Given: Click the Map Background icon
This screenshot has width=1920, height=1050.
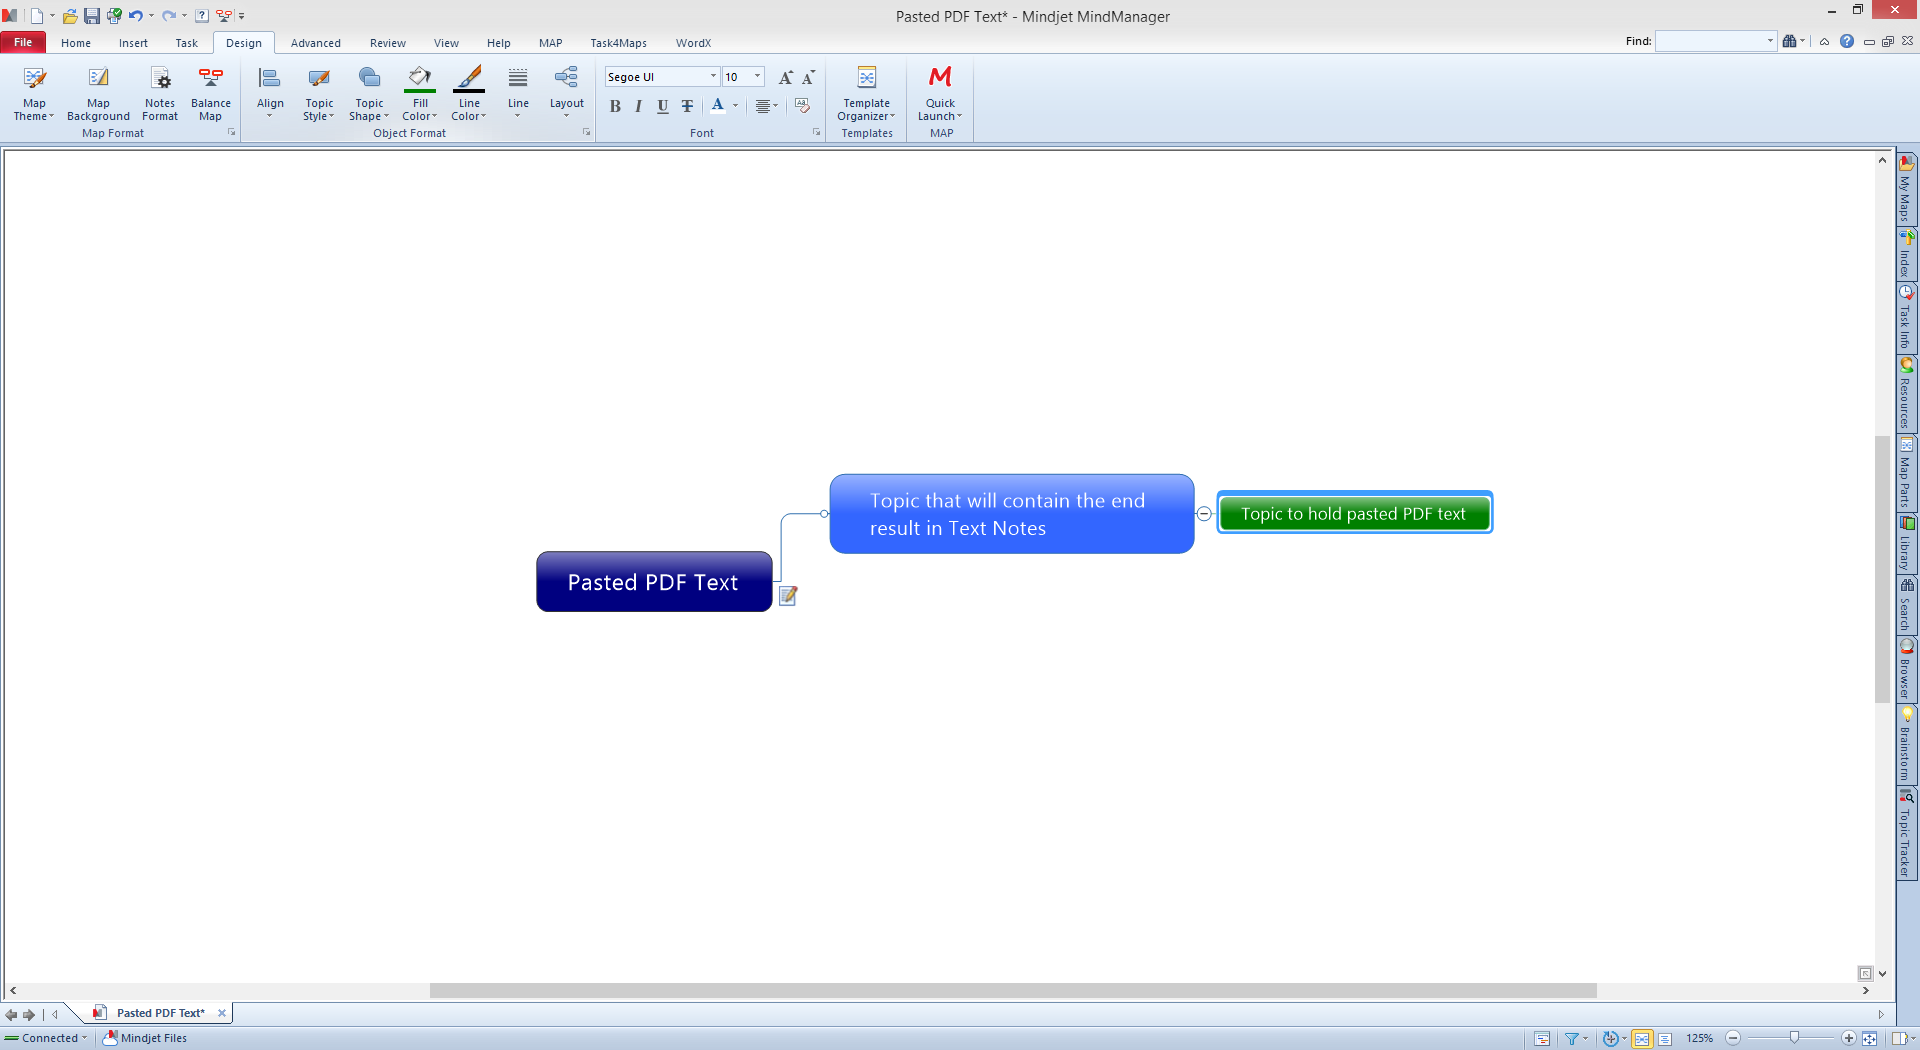Looking at the screenshot, I should pyautogui.click(x=98, y=80).
